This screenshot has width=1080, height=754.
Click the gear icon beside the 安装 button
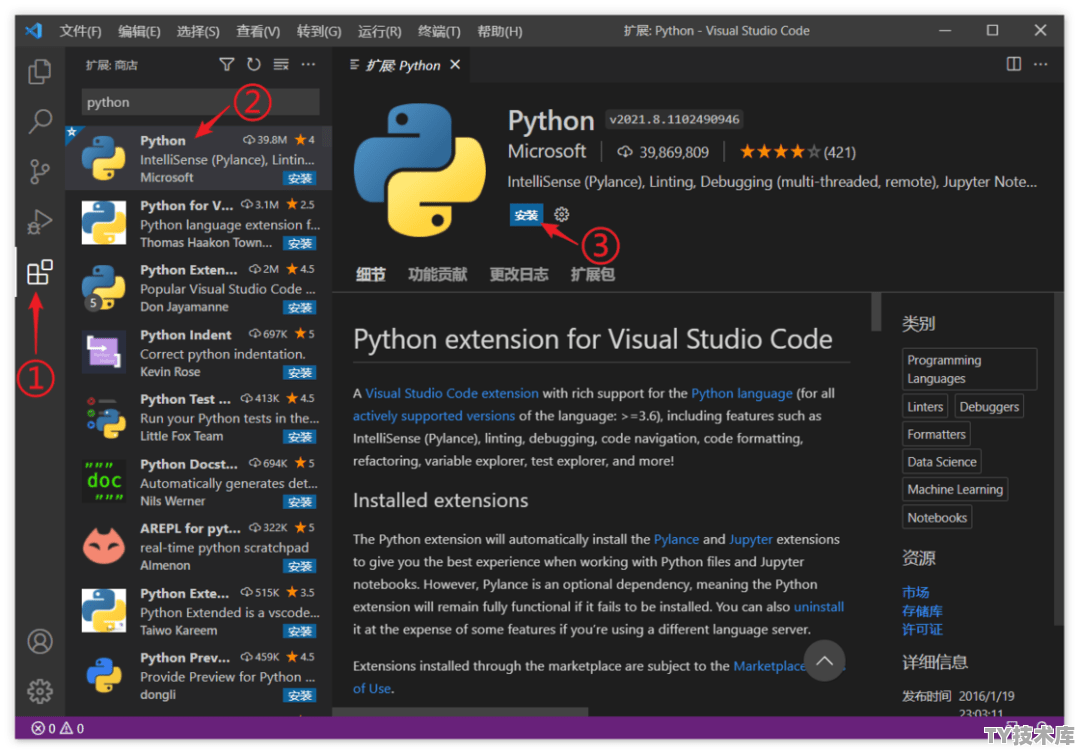561,215
